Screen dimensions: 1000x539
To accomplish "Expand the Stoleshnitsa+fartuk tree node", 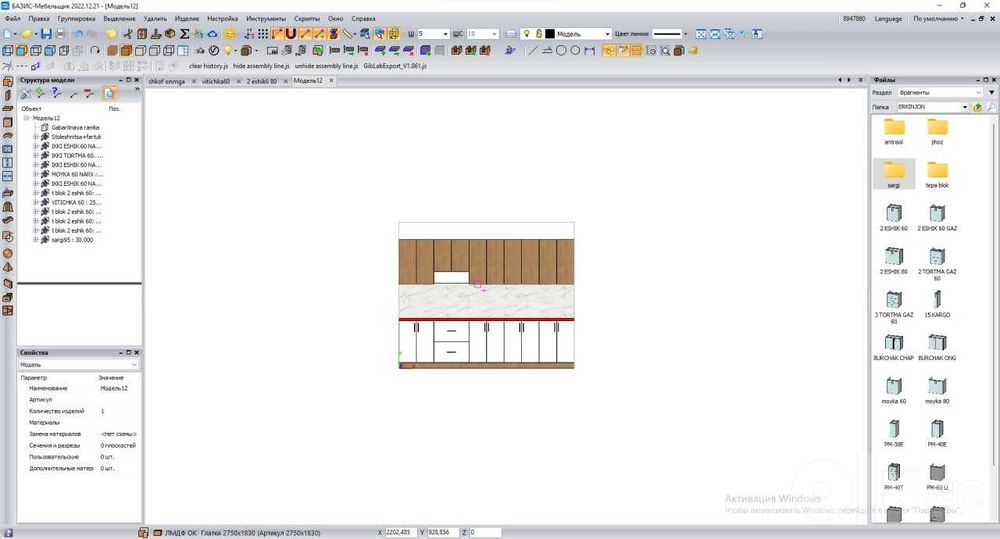I will coord(36,137).
